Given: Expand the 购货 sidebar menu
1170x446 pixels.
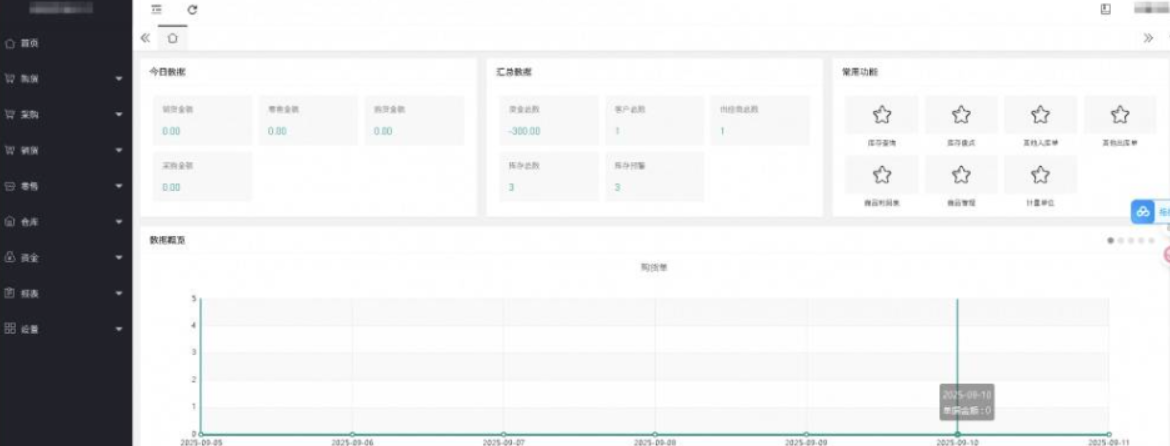Looking at the screenshot, I should 65,79.
